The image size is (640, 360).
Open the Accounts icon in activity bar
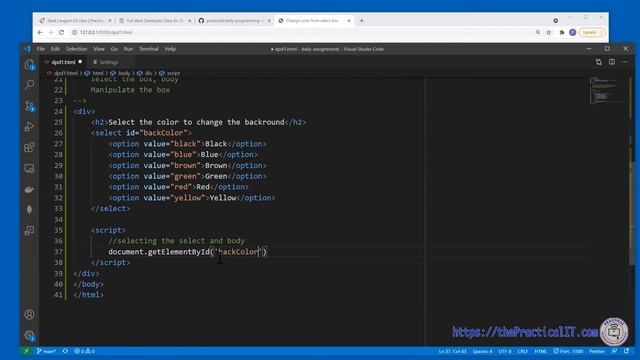(x=29, y=314)
